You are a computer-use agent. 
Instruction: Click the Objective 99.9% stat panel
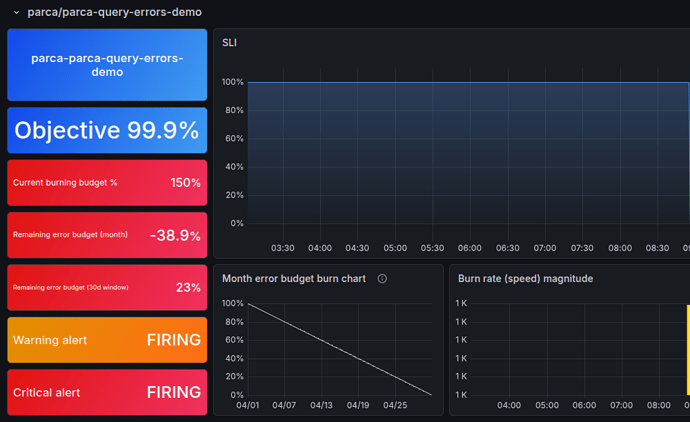click(x=107, y=131)
